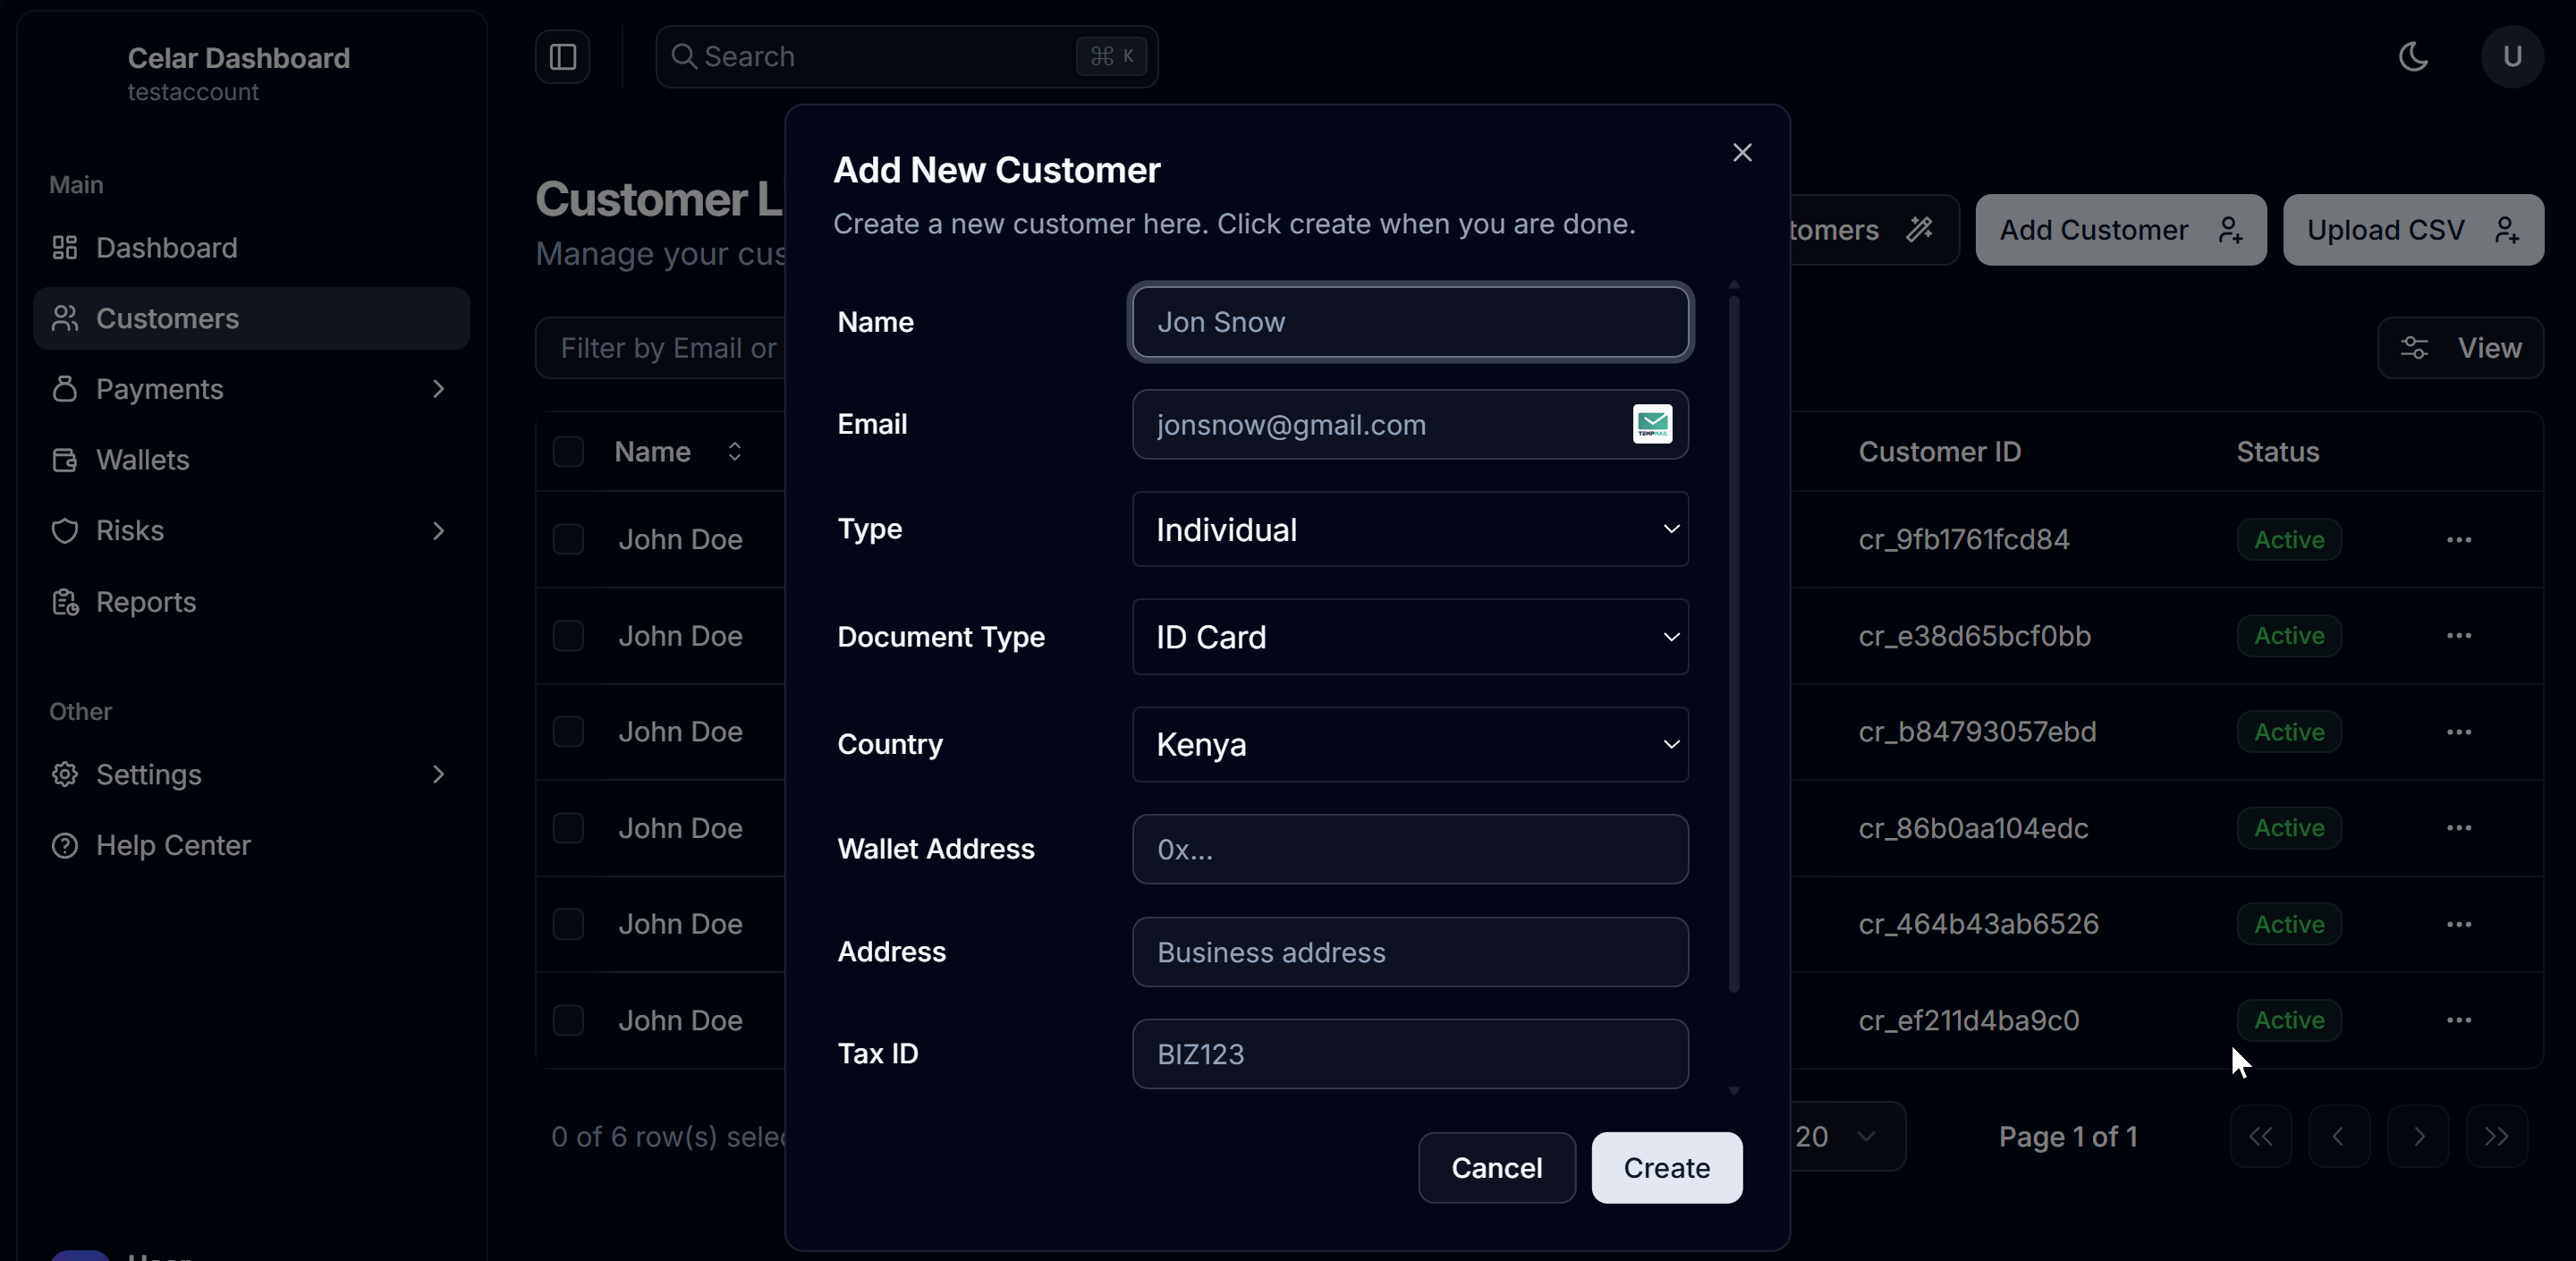Open the Document Type dropdown
The height and width of the screenshot is (1261, 2576).
pyautogui.click(x=1410, y=637)
